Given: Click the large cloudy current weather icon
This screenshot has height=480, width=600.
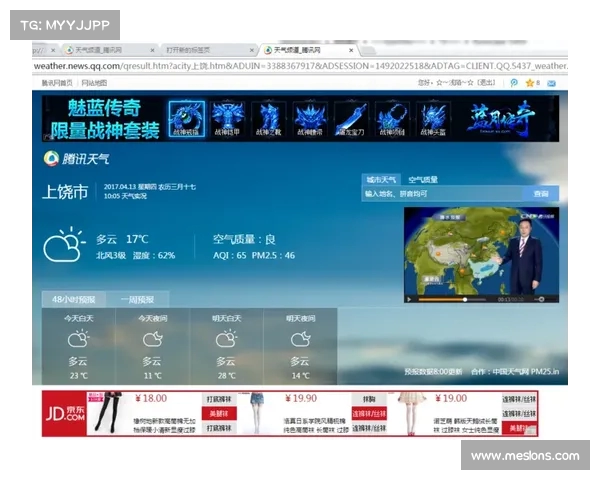Looking at the screenshot, I should (65, 245).
